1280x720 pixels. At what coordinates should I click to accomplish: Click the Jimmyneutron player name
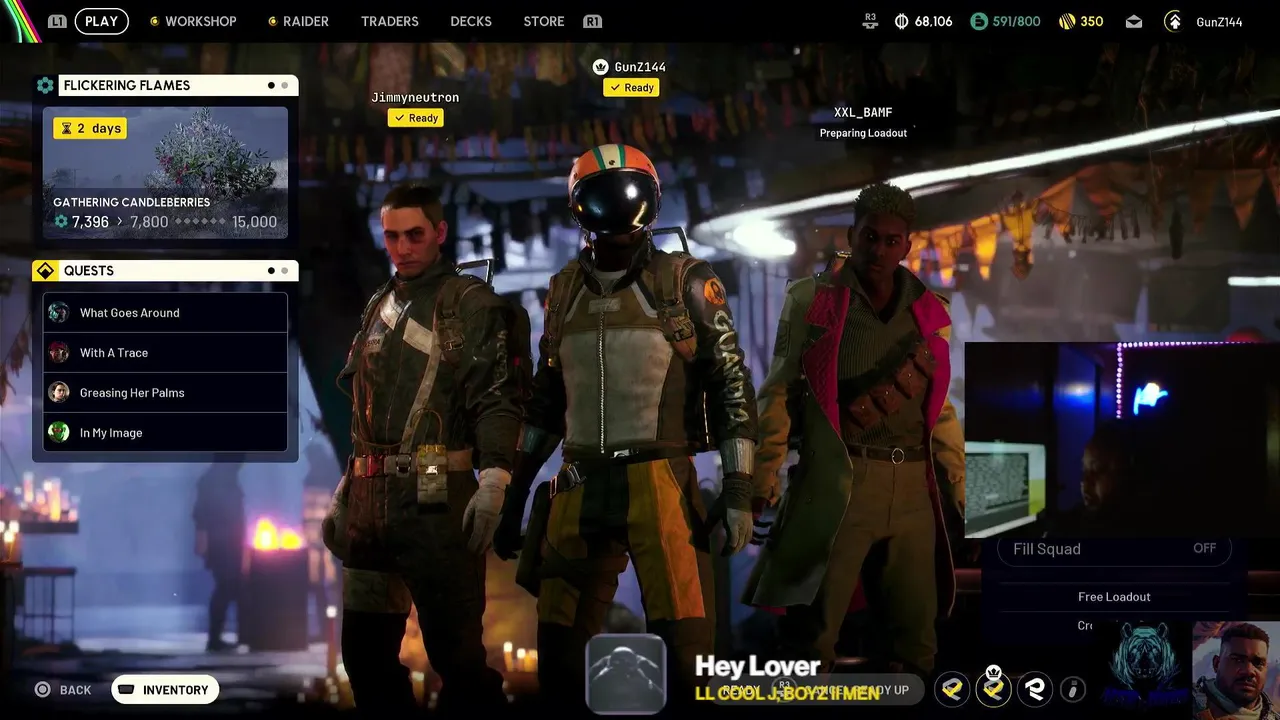coord(415,97)
